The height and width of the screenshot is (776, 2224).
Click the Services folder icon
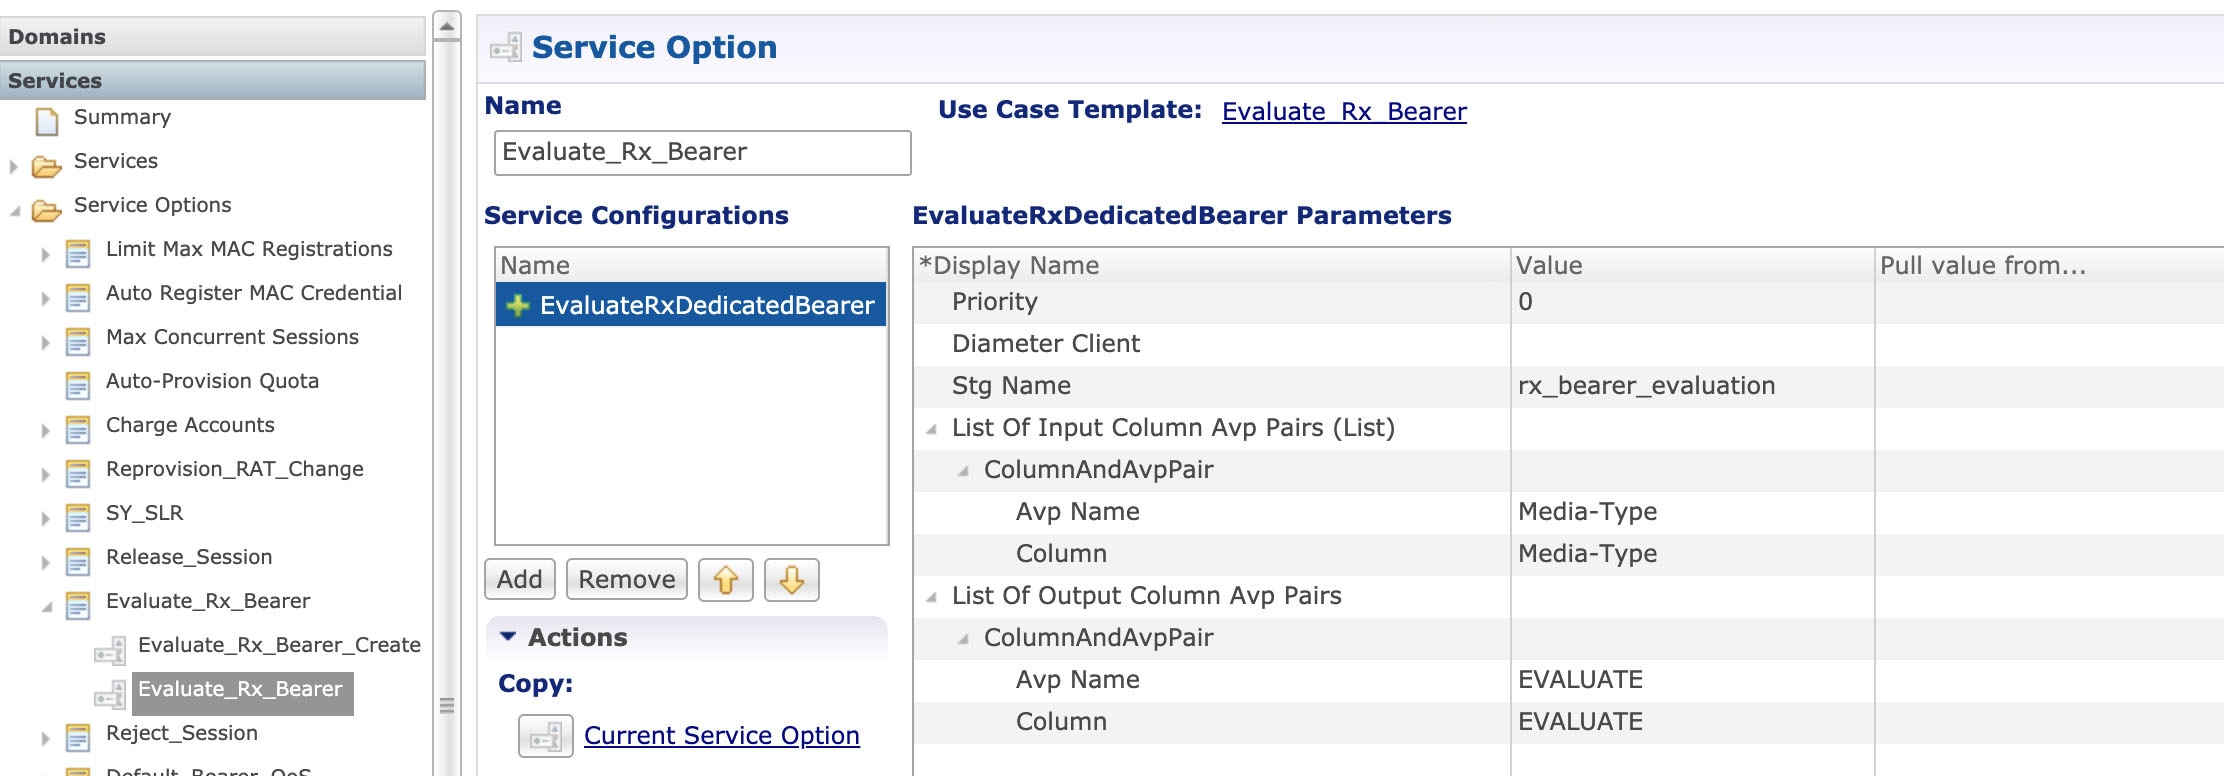tap(46, 165)
